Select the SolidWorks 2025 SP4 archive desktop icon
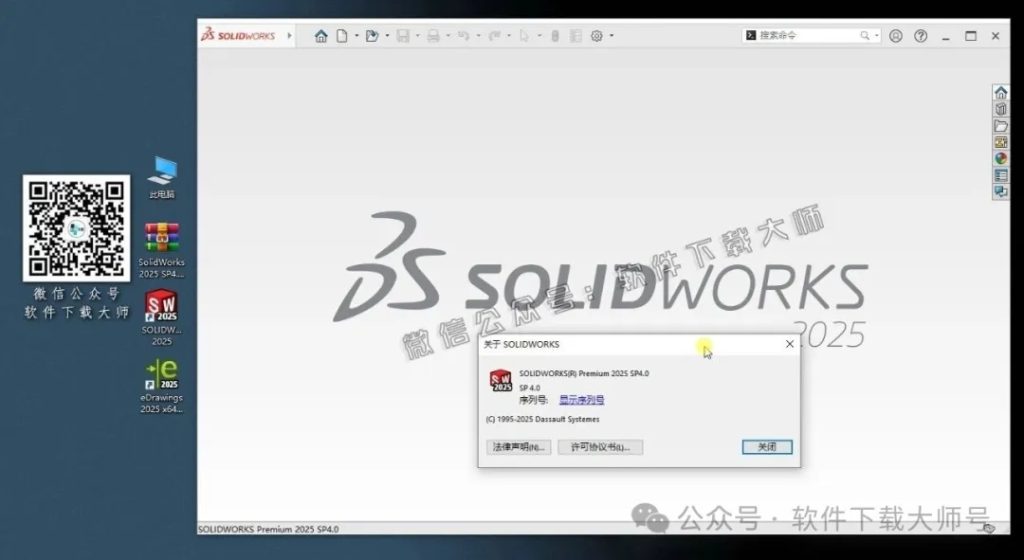 point(161,251)
